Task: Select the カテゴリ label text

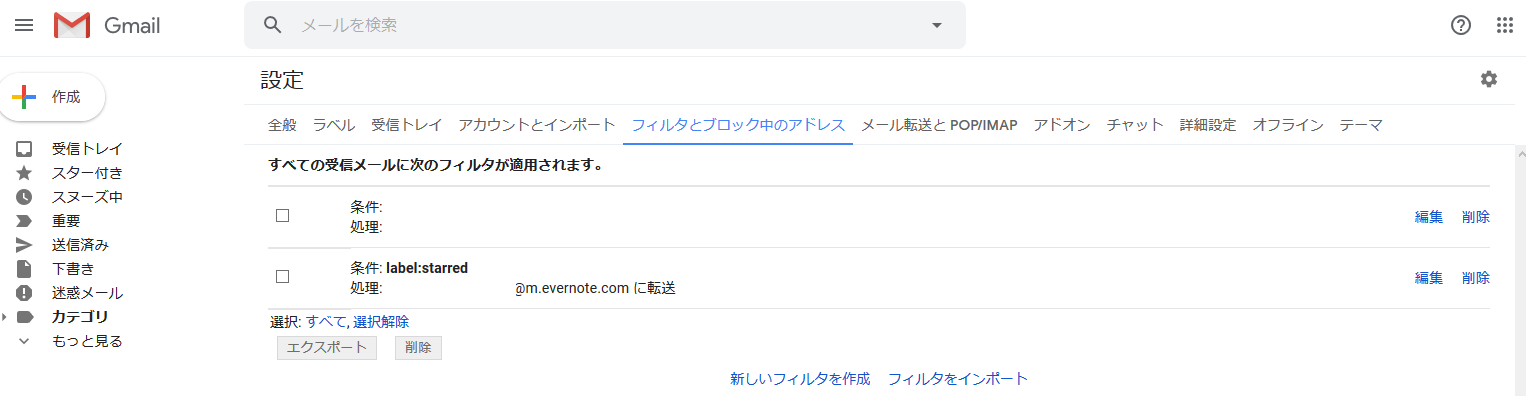Action: click(80, 317)
